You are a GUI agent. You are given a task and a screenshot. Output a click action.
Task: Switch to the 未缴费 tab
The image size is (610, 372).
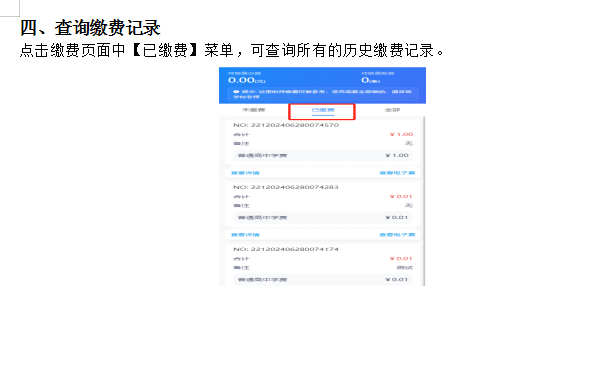(x=254, y=110)
